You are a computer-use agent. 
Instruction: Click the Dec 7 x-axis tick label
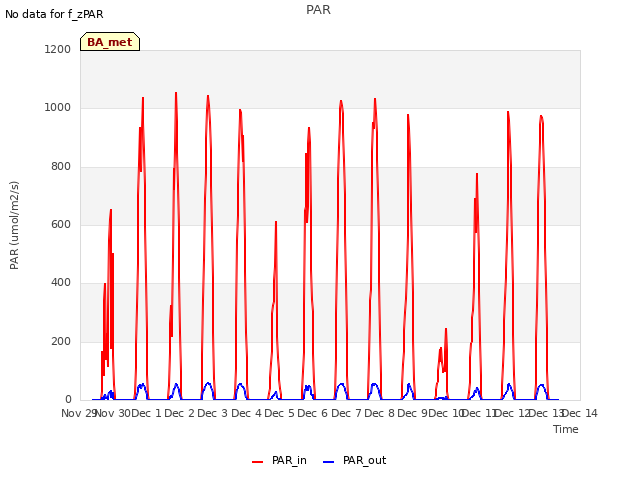coord(347,413)
